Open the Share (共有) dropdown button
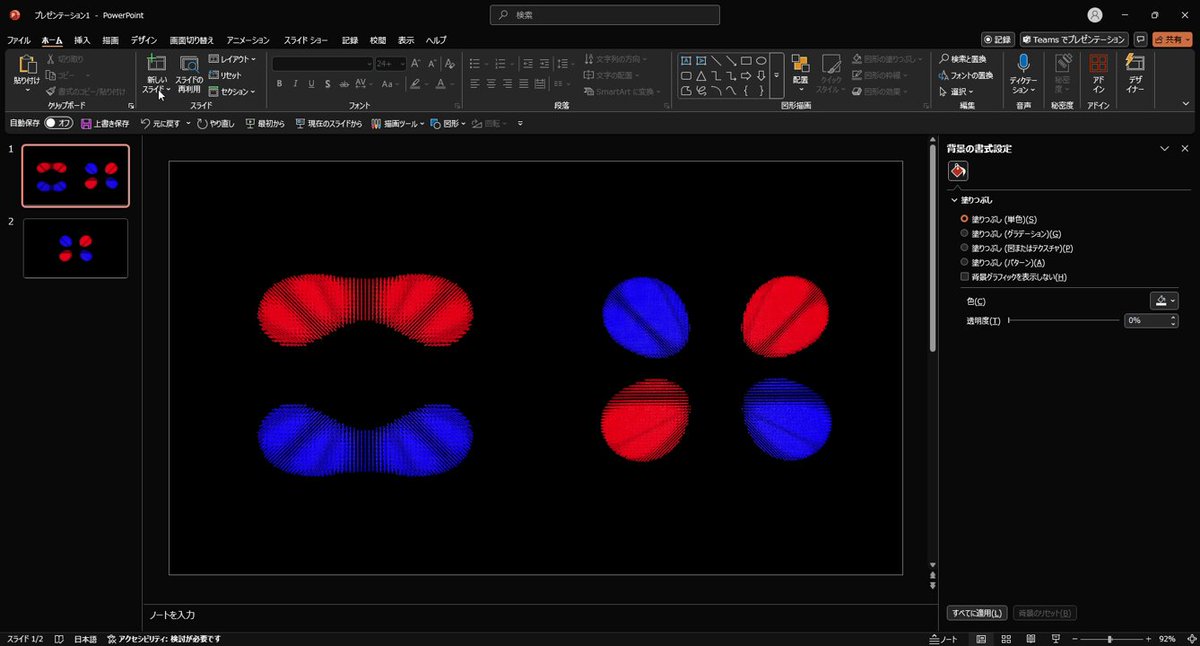 click(x=1172, y=39)
